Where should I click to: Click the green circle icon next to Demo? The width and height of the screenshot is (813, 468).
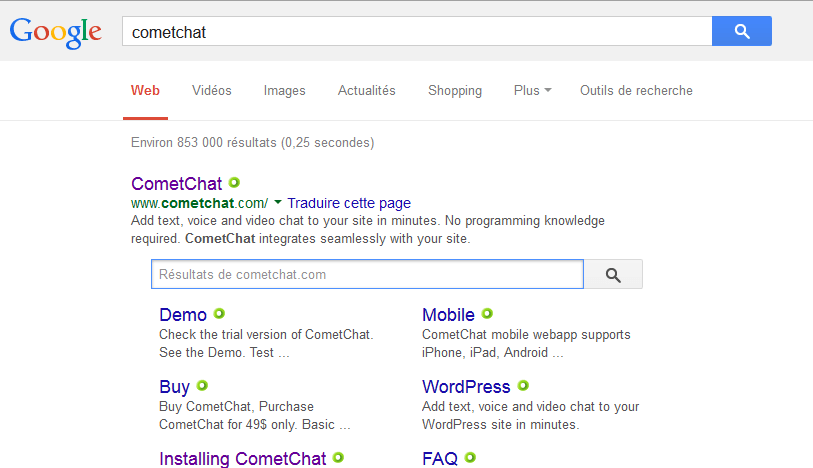coord(219,314)
